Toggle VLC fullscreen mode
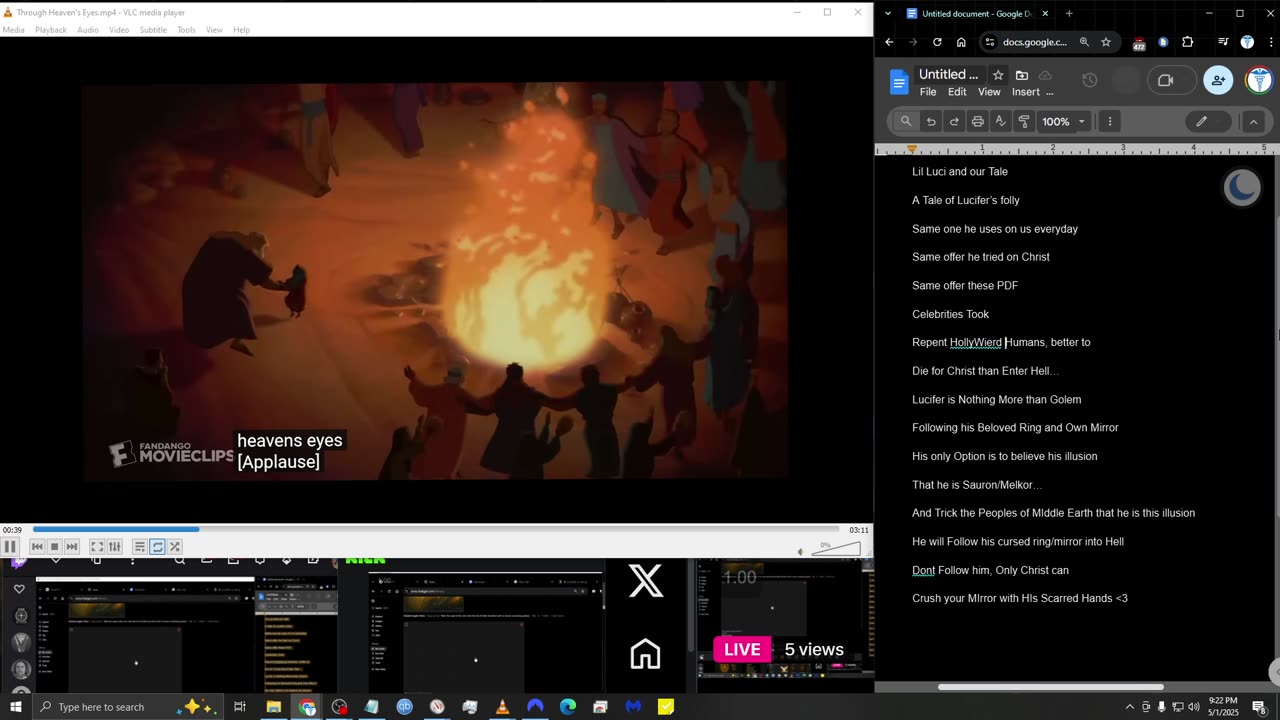The width and height of the screenshot is (1280, 720). click(97, 546)
